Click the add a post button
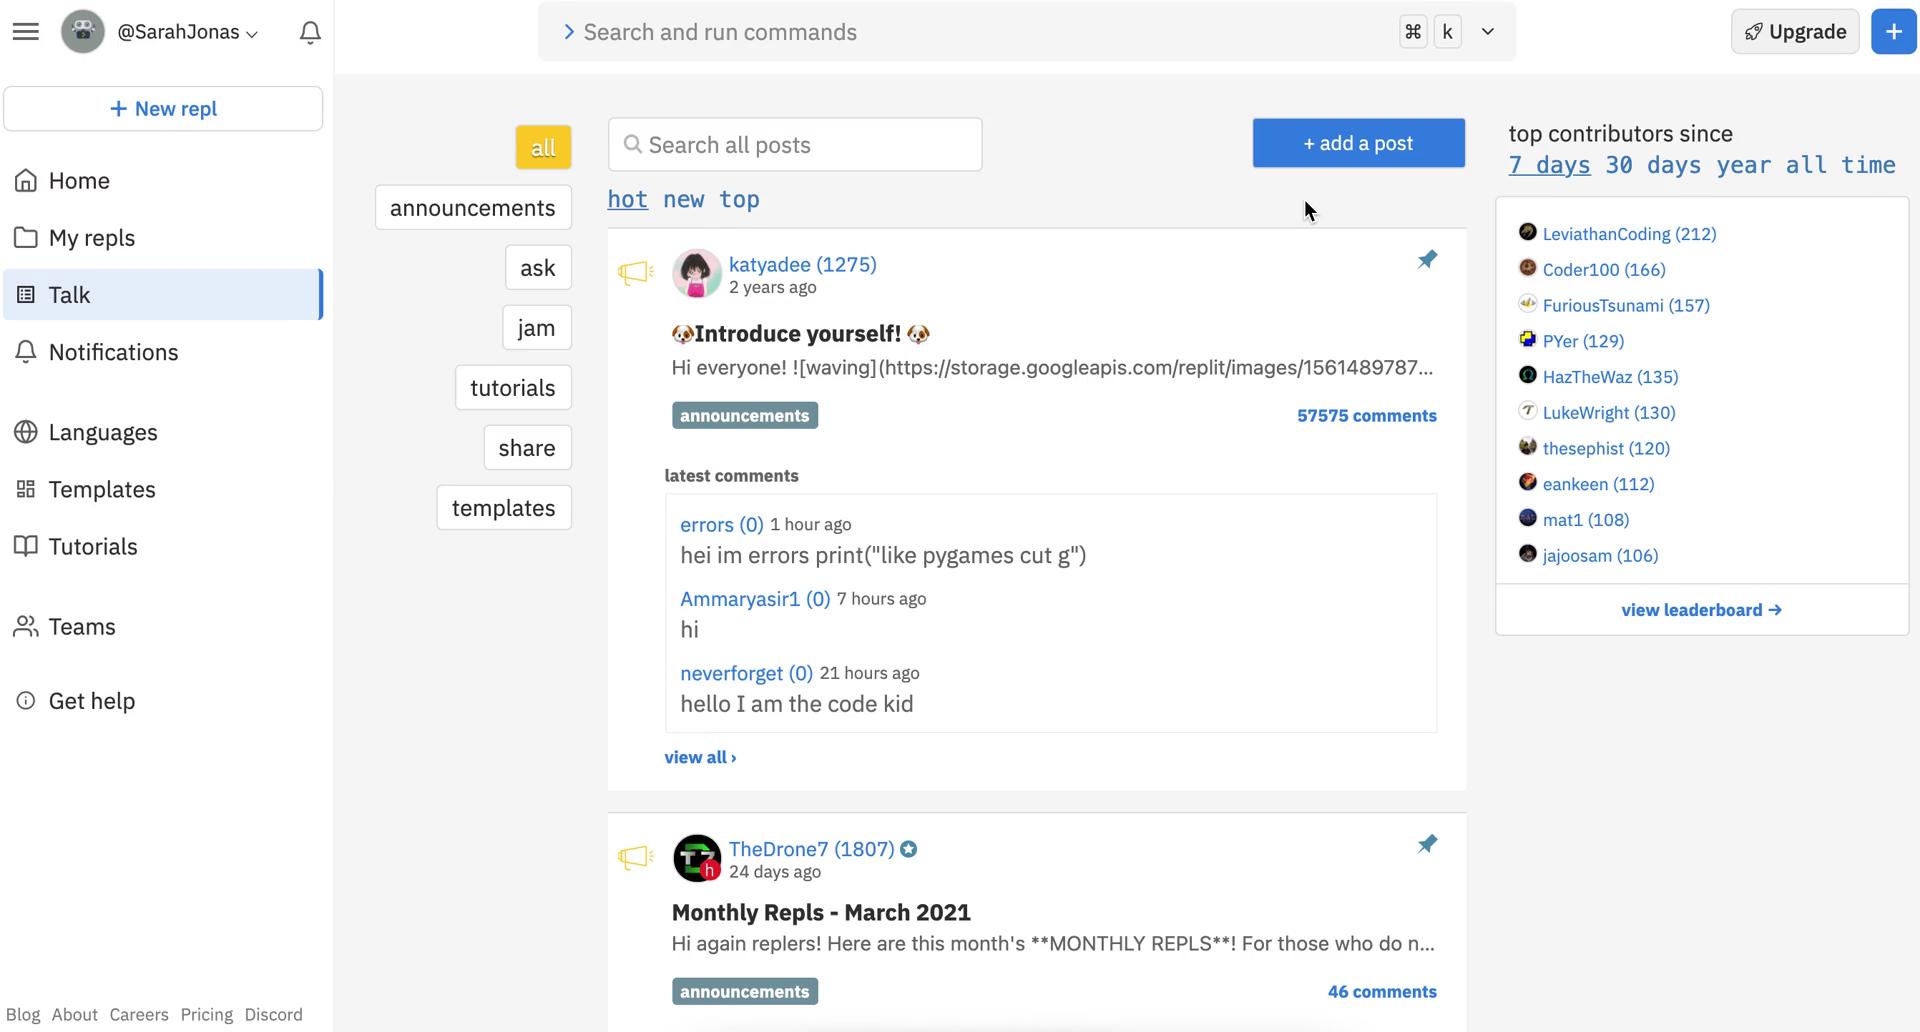 click(x=1358, y=144)
